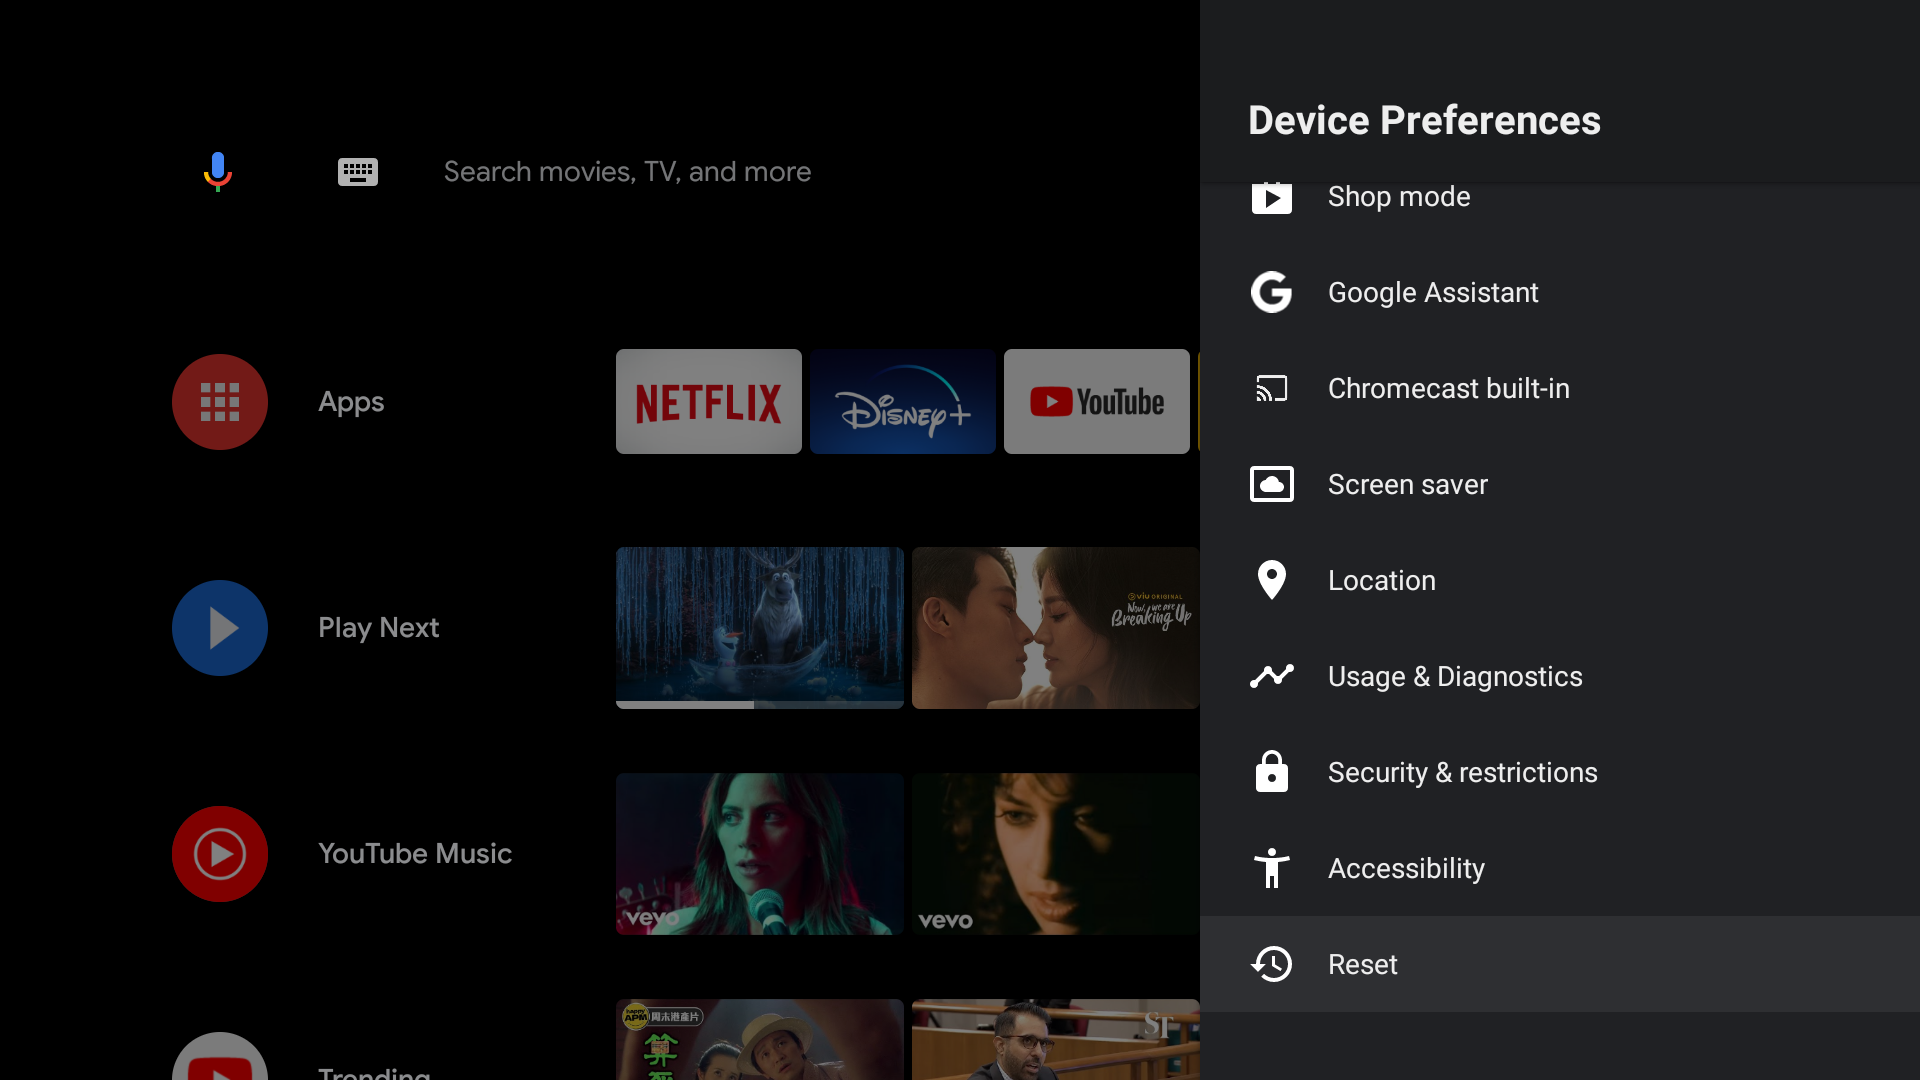The width and height of the screenshot is (1920, 1080).
Task: Open the Breaking Up show thumbnail
Action: (1054, 627)
